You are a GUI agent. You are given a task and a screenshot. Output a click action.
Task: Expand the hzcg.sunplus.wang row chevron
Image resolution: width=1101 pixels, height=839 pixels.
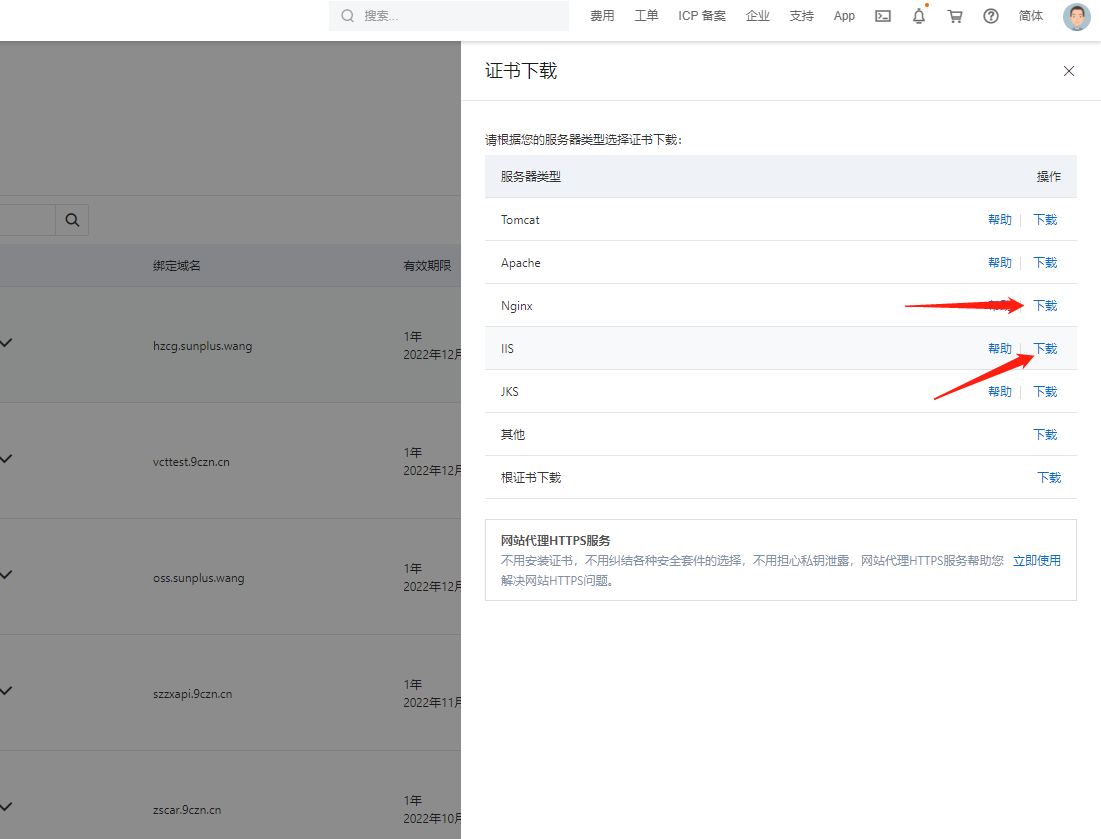coord(6,343)
